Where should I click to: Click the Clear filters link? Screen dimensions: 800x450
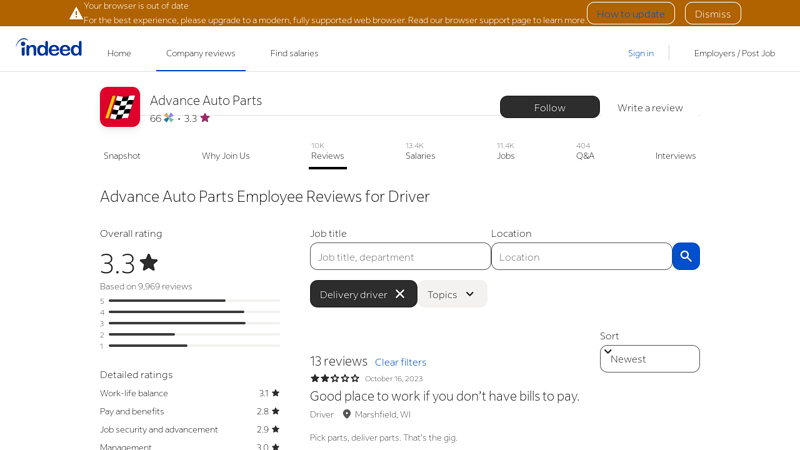[x=401, y=362]
